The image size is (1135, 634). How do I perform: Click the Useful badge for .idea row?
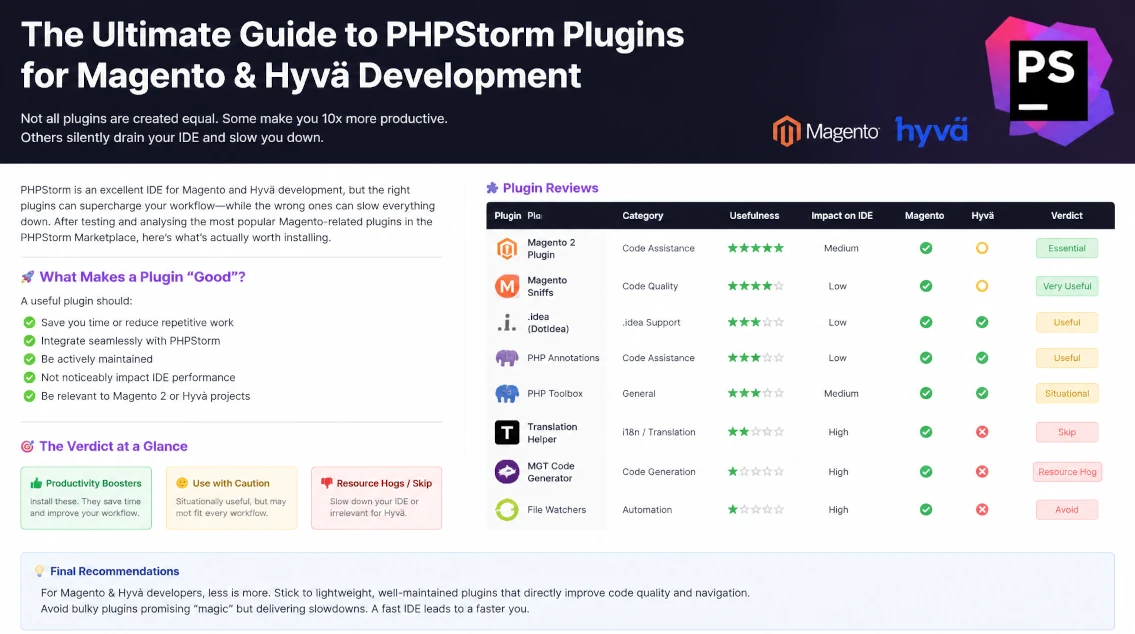[x=1067, y=322]
